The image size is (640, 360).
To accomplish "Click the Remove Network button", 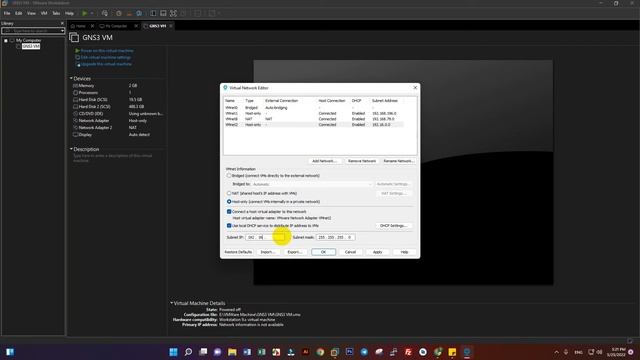I will coord(362,161).
